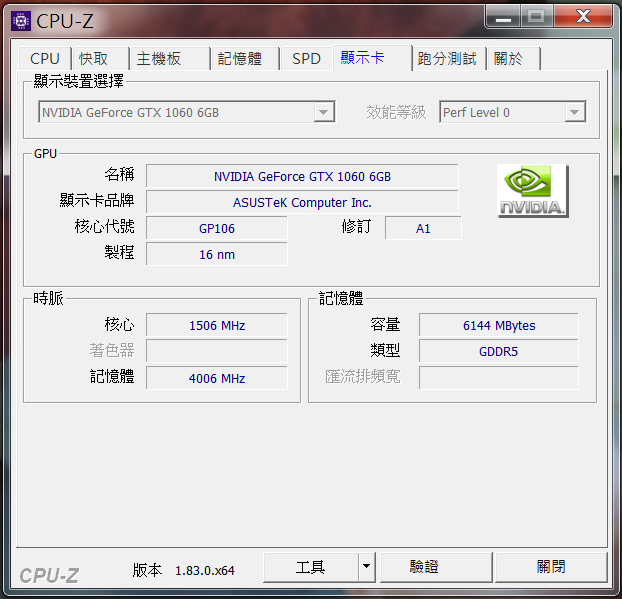Viewport: 622px width, 599px height.
Task: Click the version text 1.83.0.x64
Action: (205, 570)
